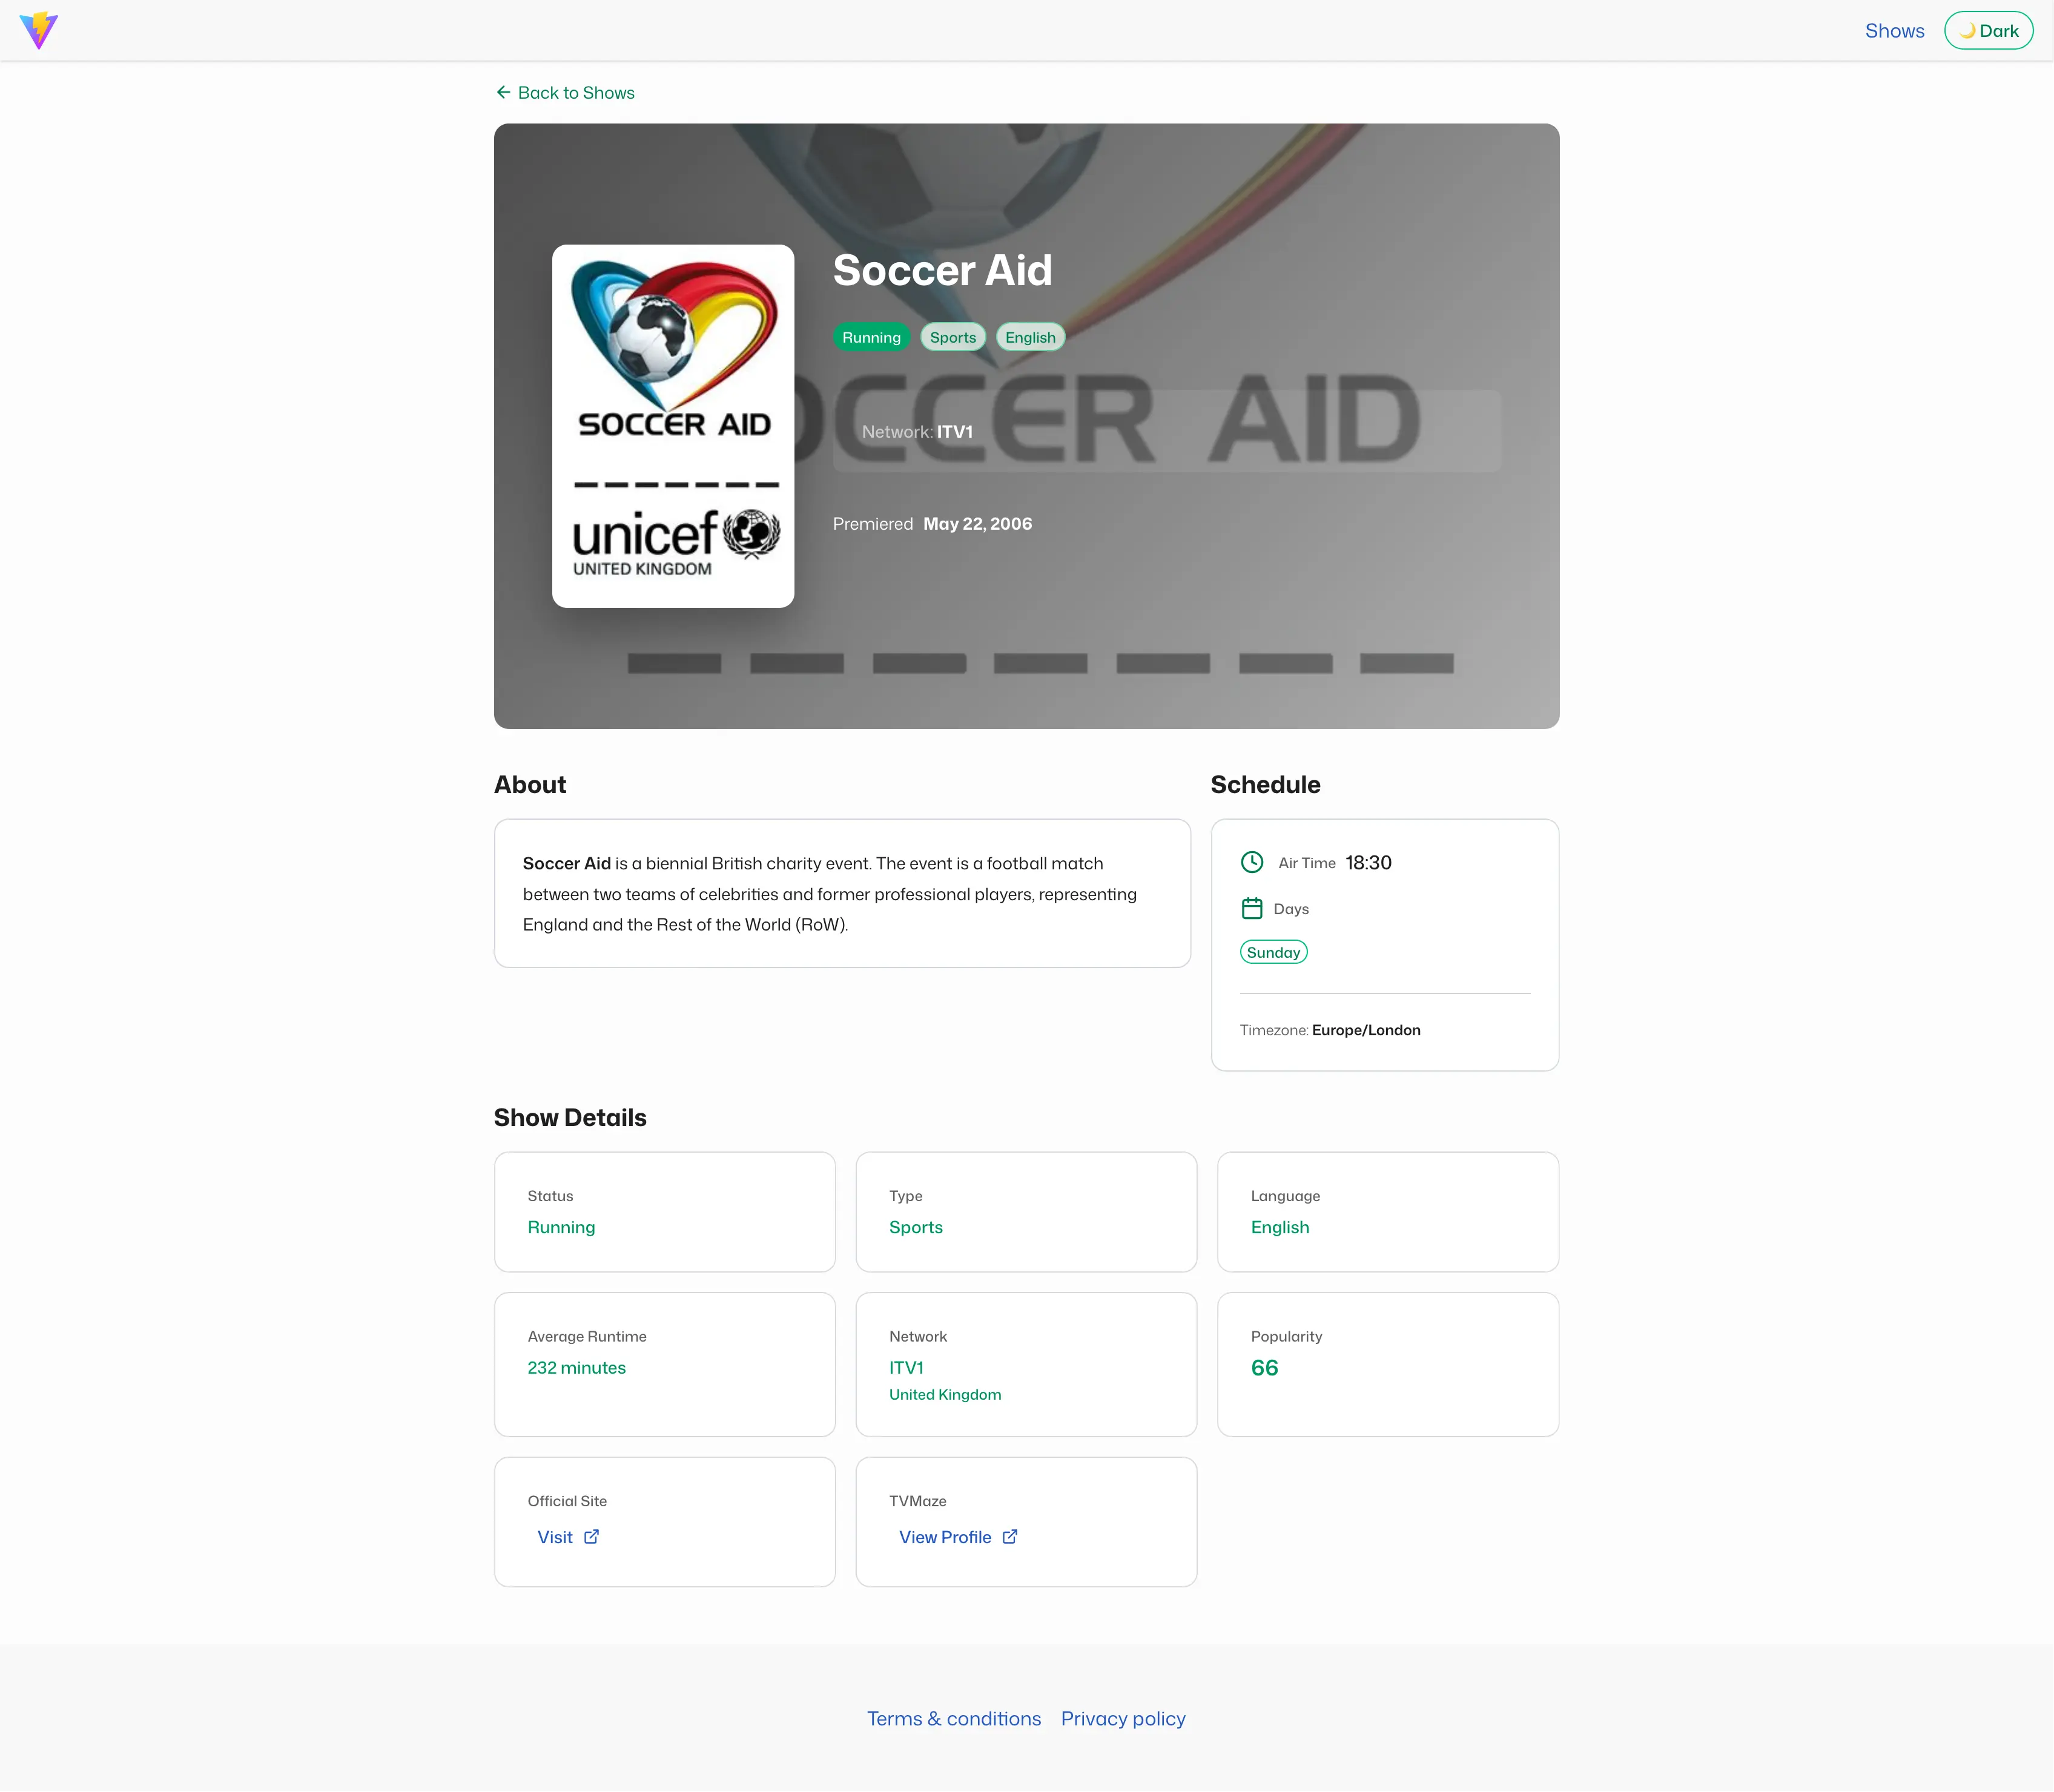Click the Air Time clock icon

[x=1252, y=862]
